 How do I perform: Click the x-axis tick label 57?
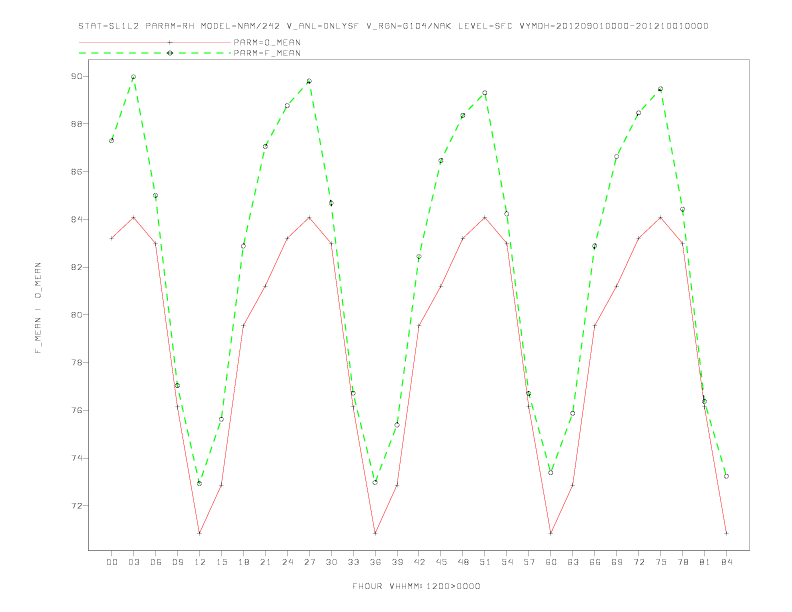529,562
